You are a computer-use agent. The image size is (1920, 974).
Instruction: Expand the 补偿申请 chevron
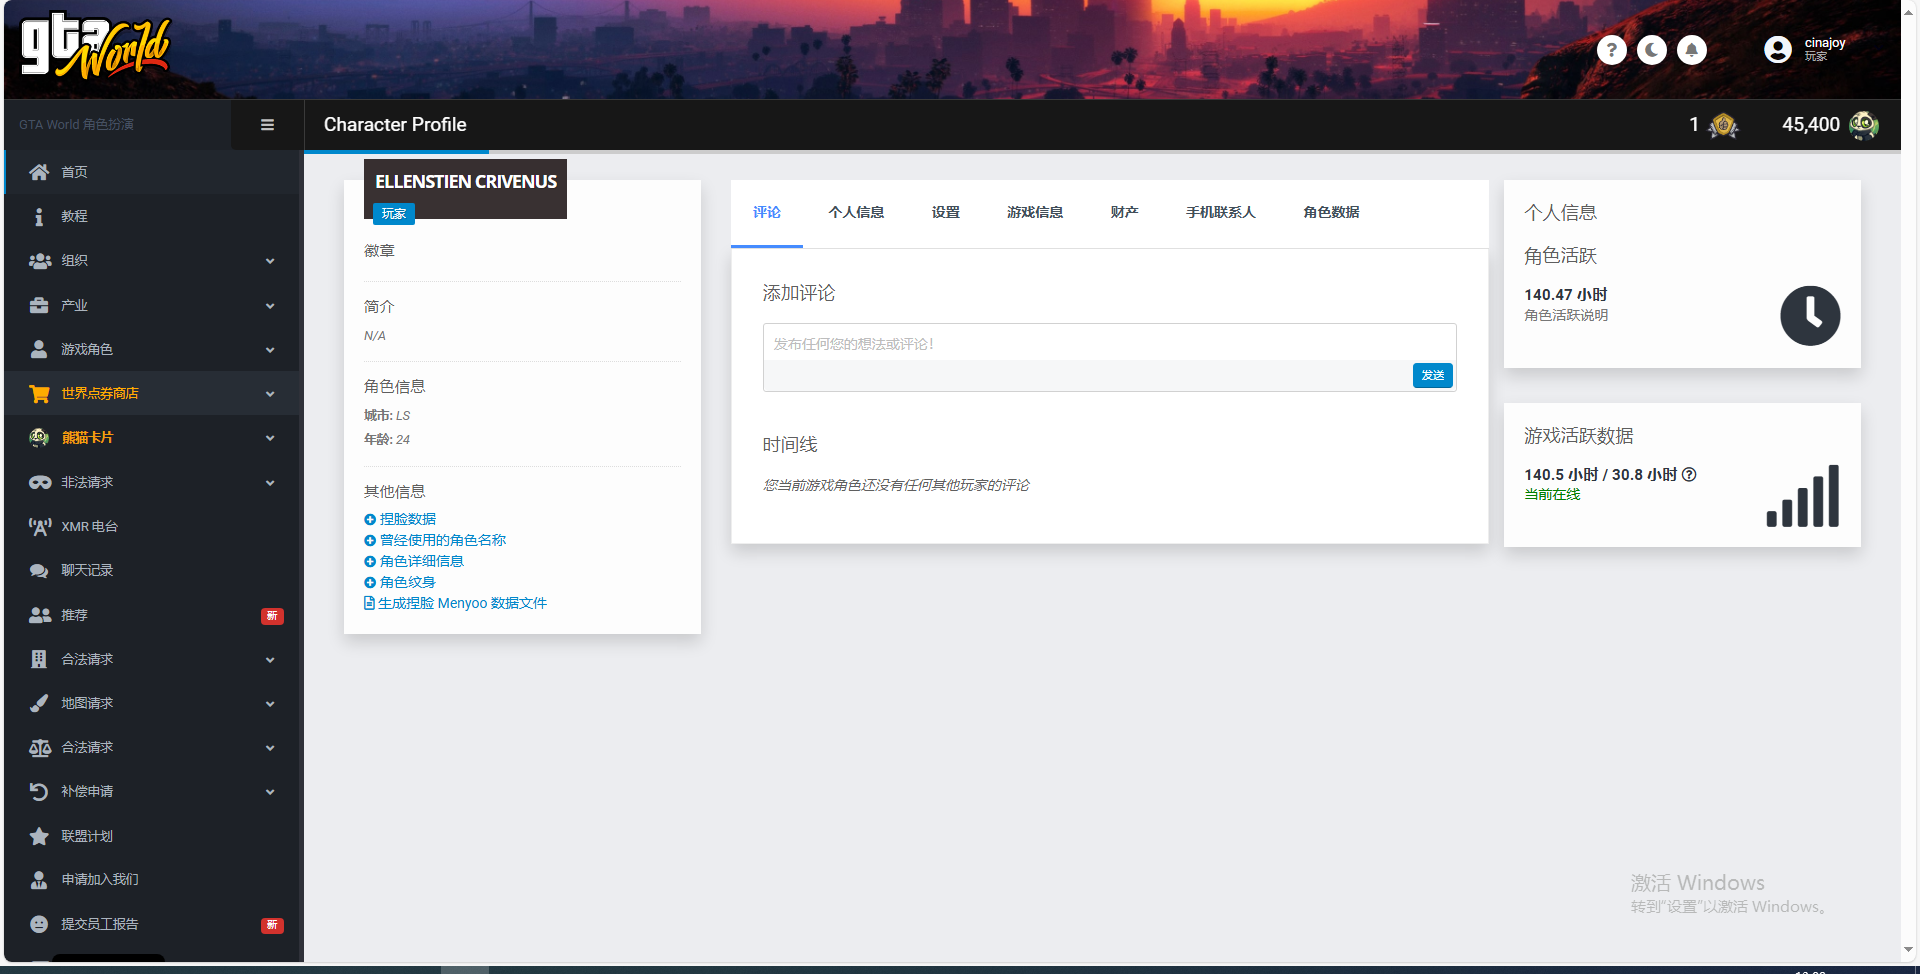[x=270, y=792]
